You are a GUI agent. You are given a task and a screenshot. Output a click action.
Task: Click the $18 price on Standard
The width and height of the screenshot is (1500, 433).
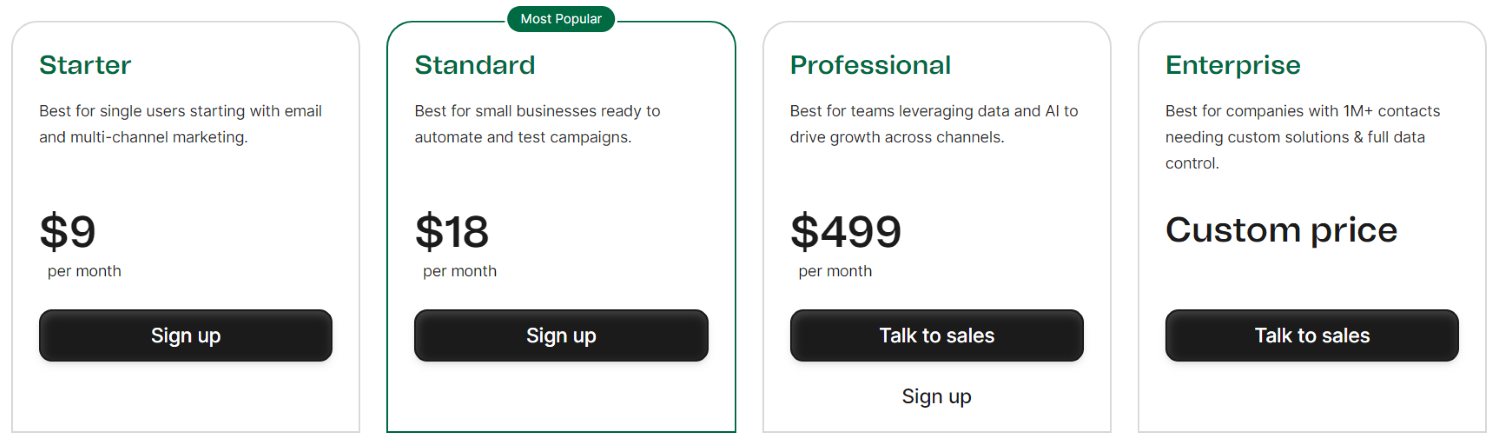452,232
